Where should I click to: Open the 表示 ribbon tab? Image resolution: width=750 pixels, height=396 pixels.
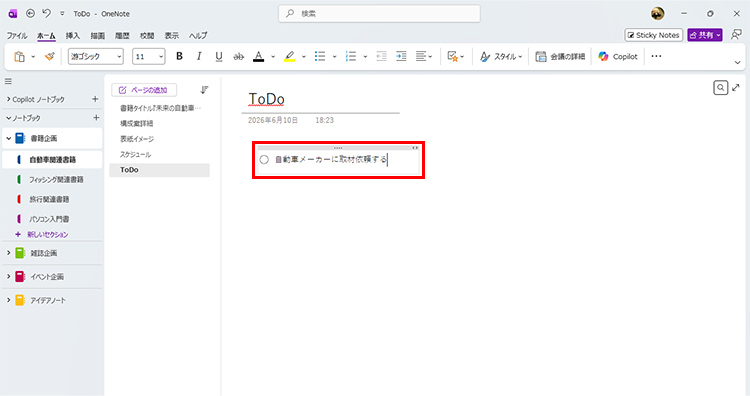tap(172, 35)
